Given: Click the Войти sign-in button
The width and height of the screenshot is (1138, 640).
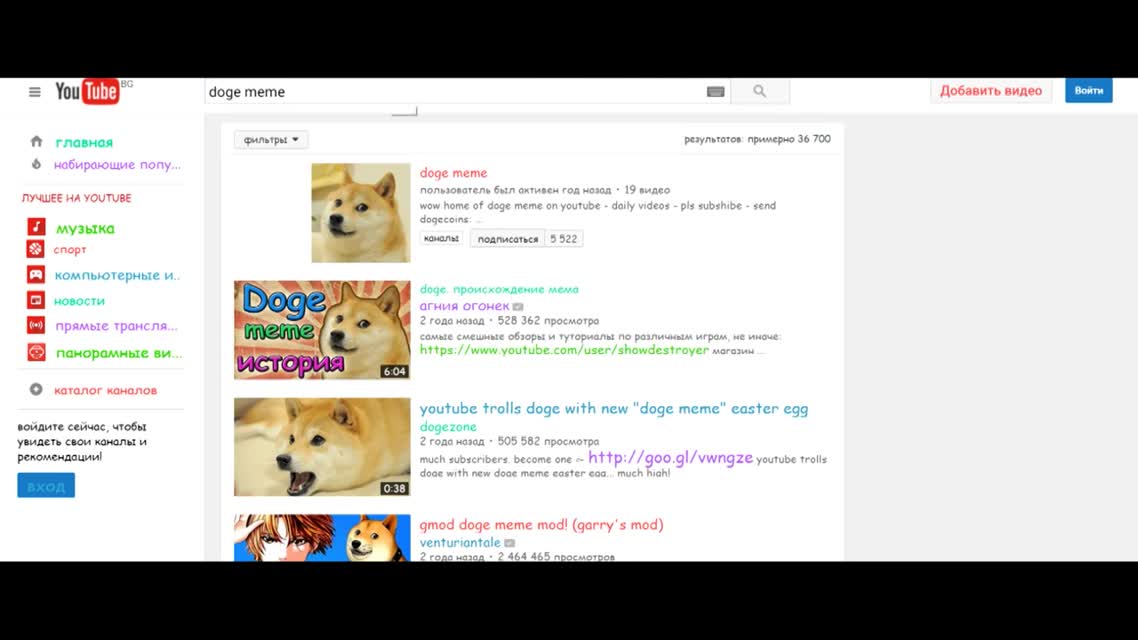Looking at the screenshot, I should coord(1089,91).
